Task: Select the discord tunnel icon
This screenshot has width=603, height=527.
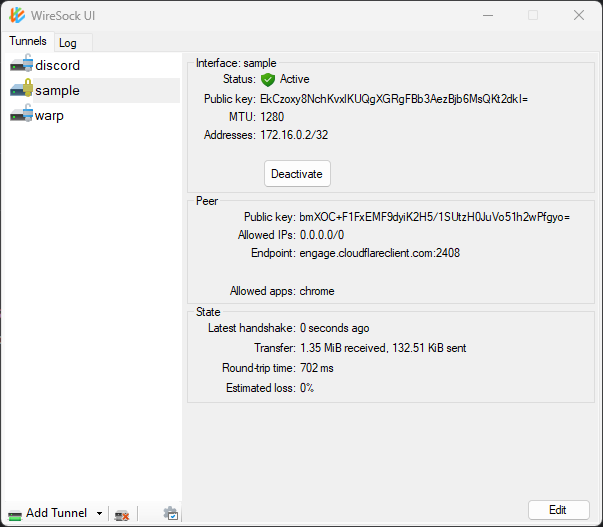Action: point(22,63)
